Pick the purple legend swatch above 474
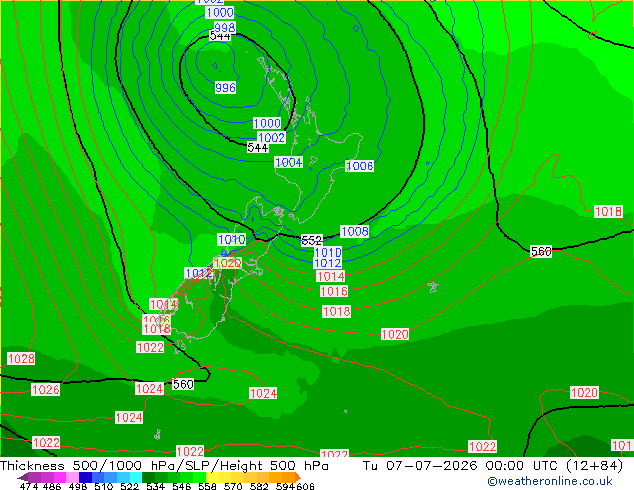Viewport: 634px width, 490px height. click(x=34, y=477)
